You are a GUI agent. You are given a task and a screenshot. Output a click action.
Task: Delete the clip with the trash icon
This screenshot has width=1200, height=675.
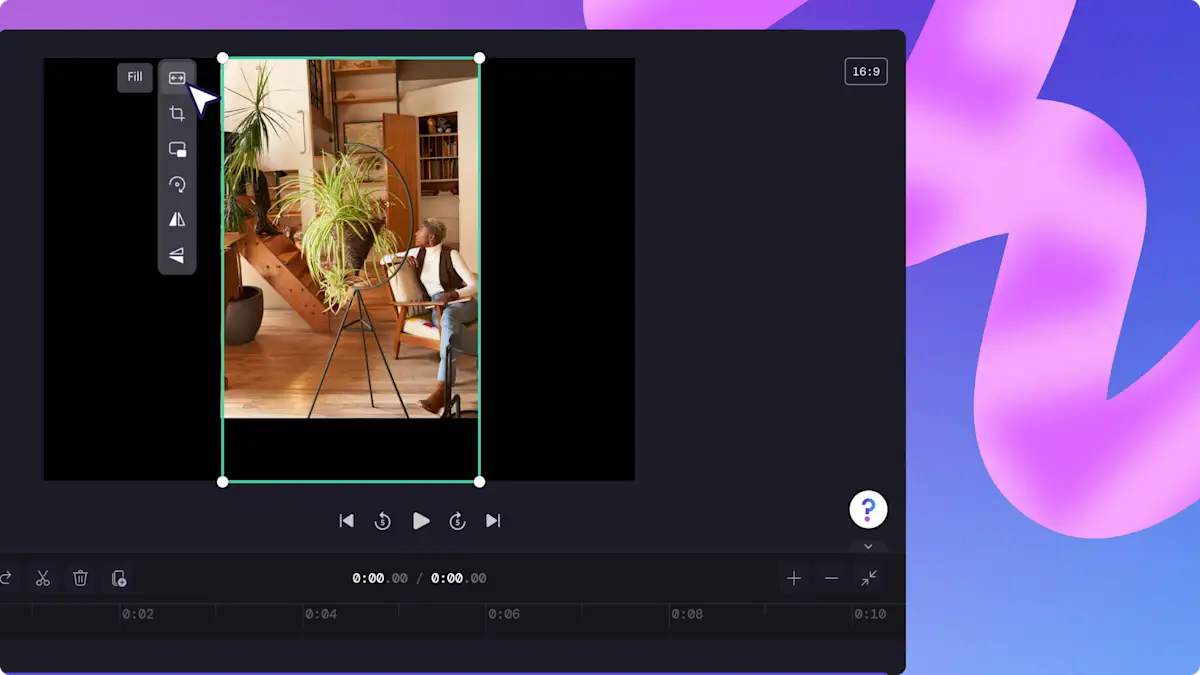tap(80, 577)
